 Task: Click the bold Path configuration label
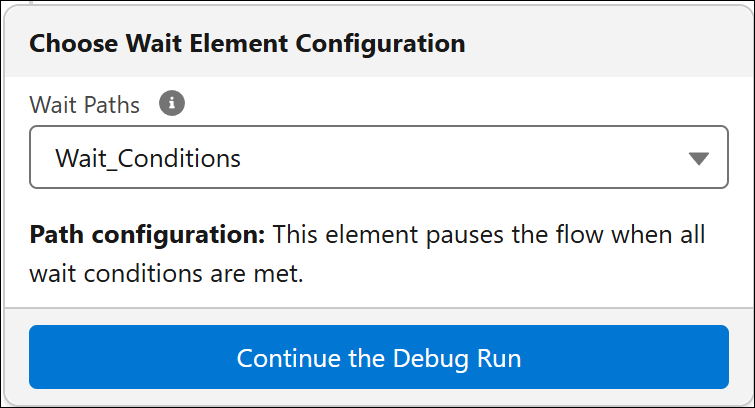pyautogui.click(x=147, y=235)
